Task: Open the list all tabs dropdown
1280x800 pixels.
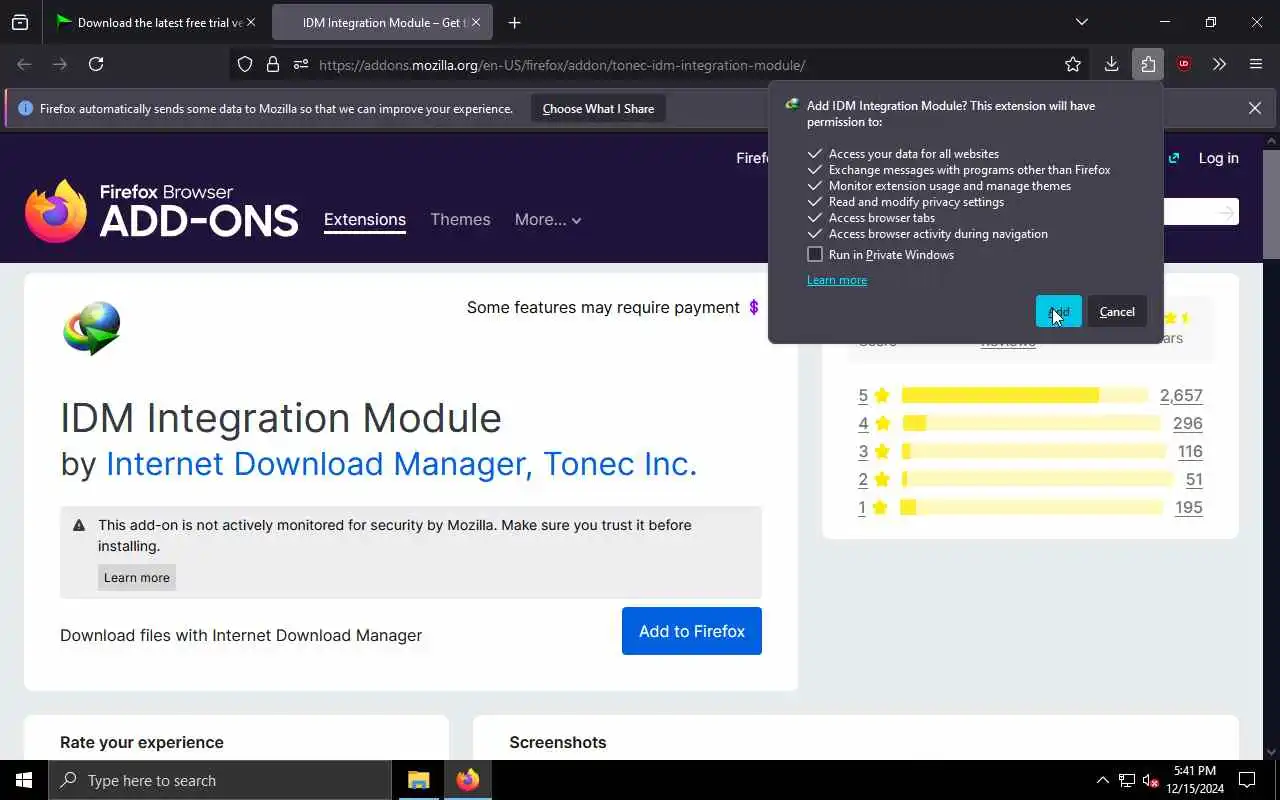Action: click(1082, 22)
